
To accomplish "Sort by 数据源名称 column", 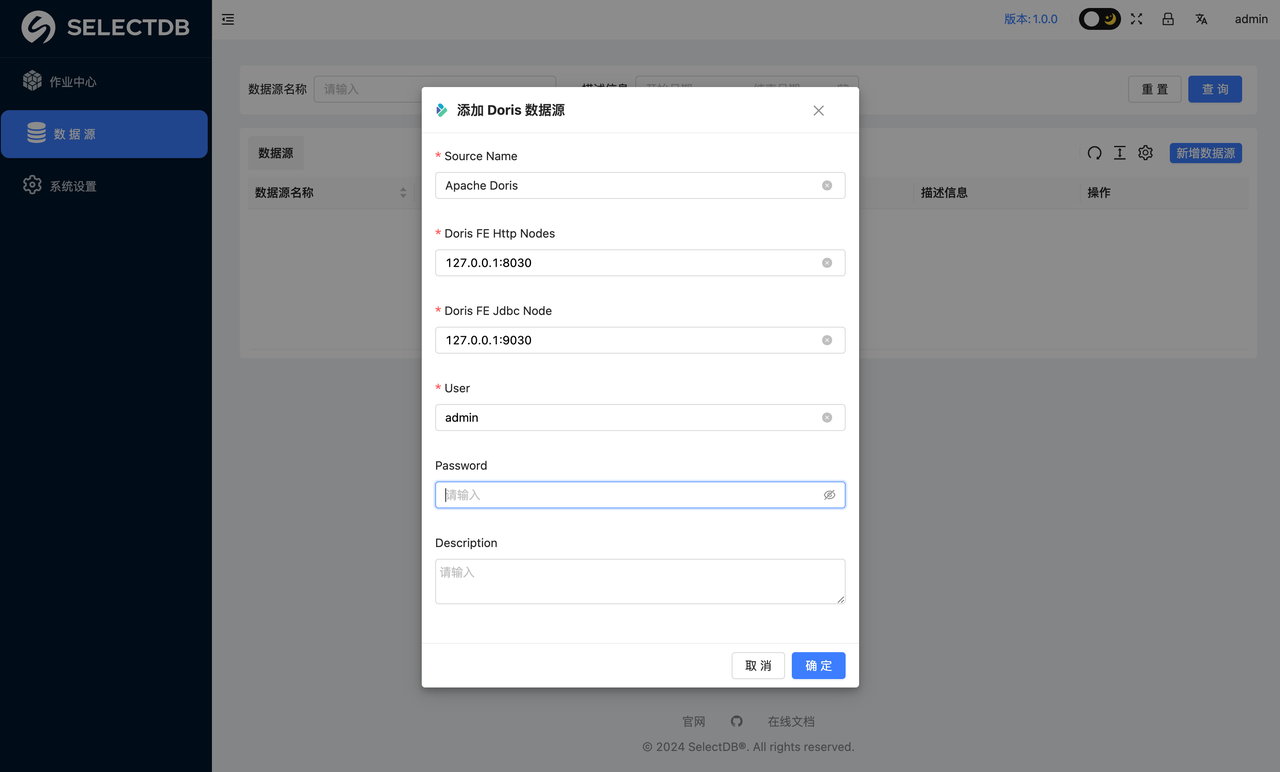I will 403,192.
